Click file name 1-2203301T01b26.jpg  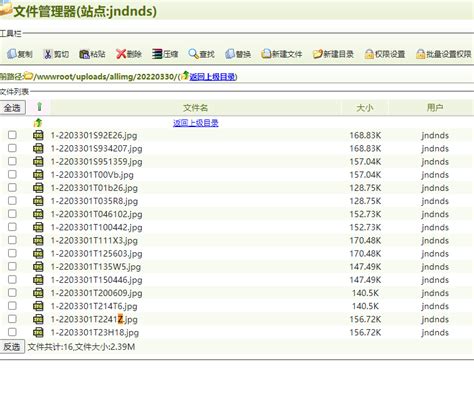coord(94,188)
